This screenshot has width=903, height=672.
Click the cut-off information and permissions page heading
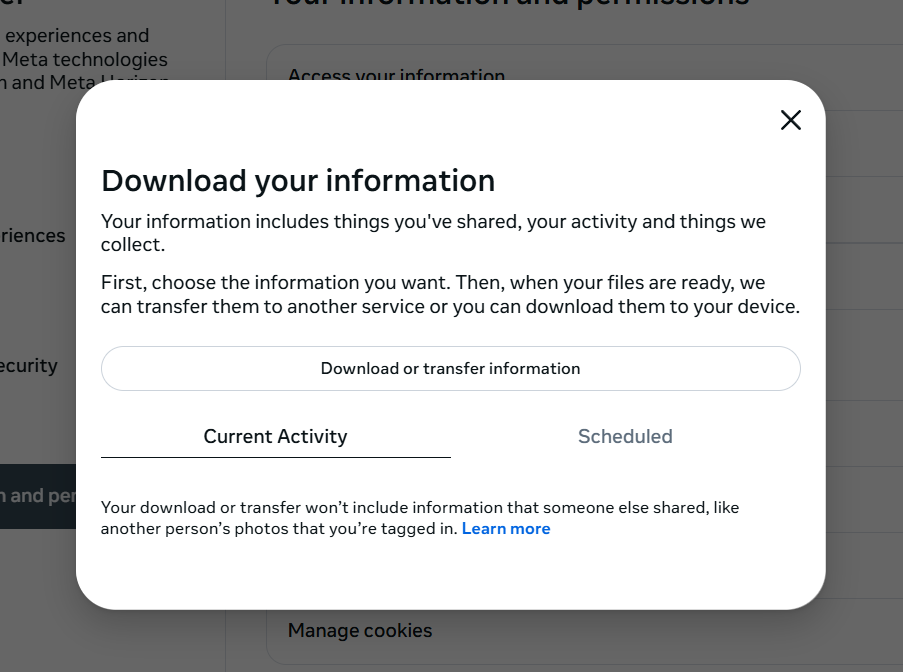pos(510,4)
